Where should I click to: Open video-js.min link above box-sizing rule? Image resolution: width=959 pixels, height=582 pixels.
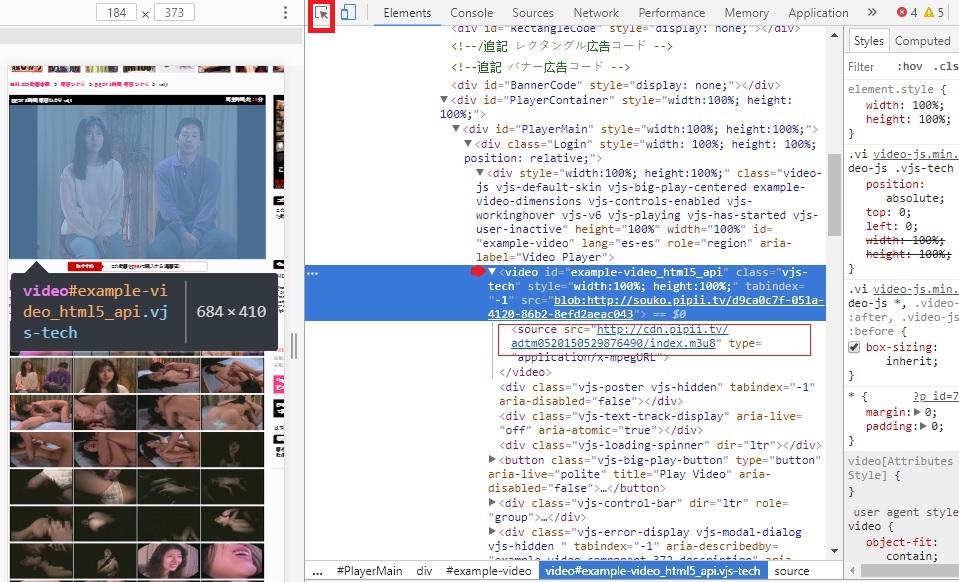click(x=916, y=289)
